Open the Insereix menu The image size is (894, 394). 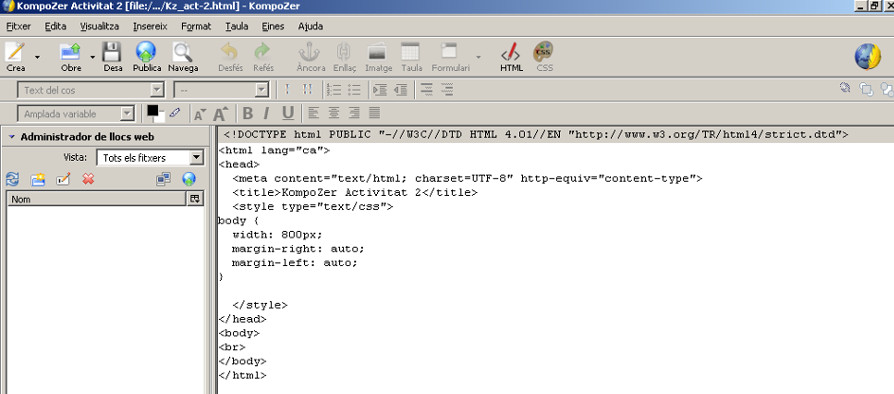(x=150, y=26)
